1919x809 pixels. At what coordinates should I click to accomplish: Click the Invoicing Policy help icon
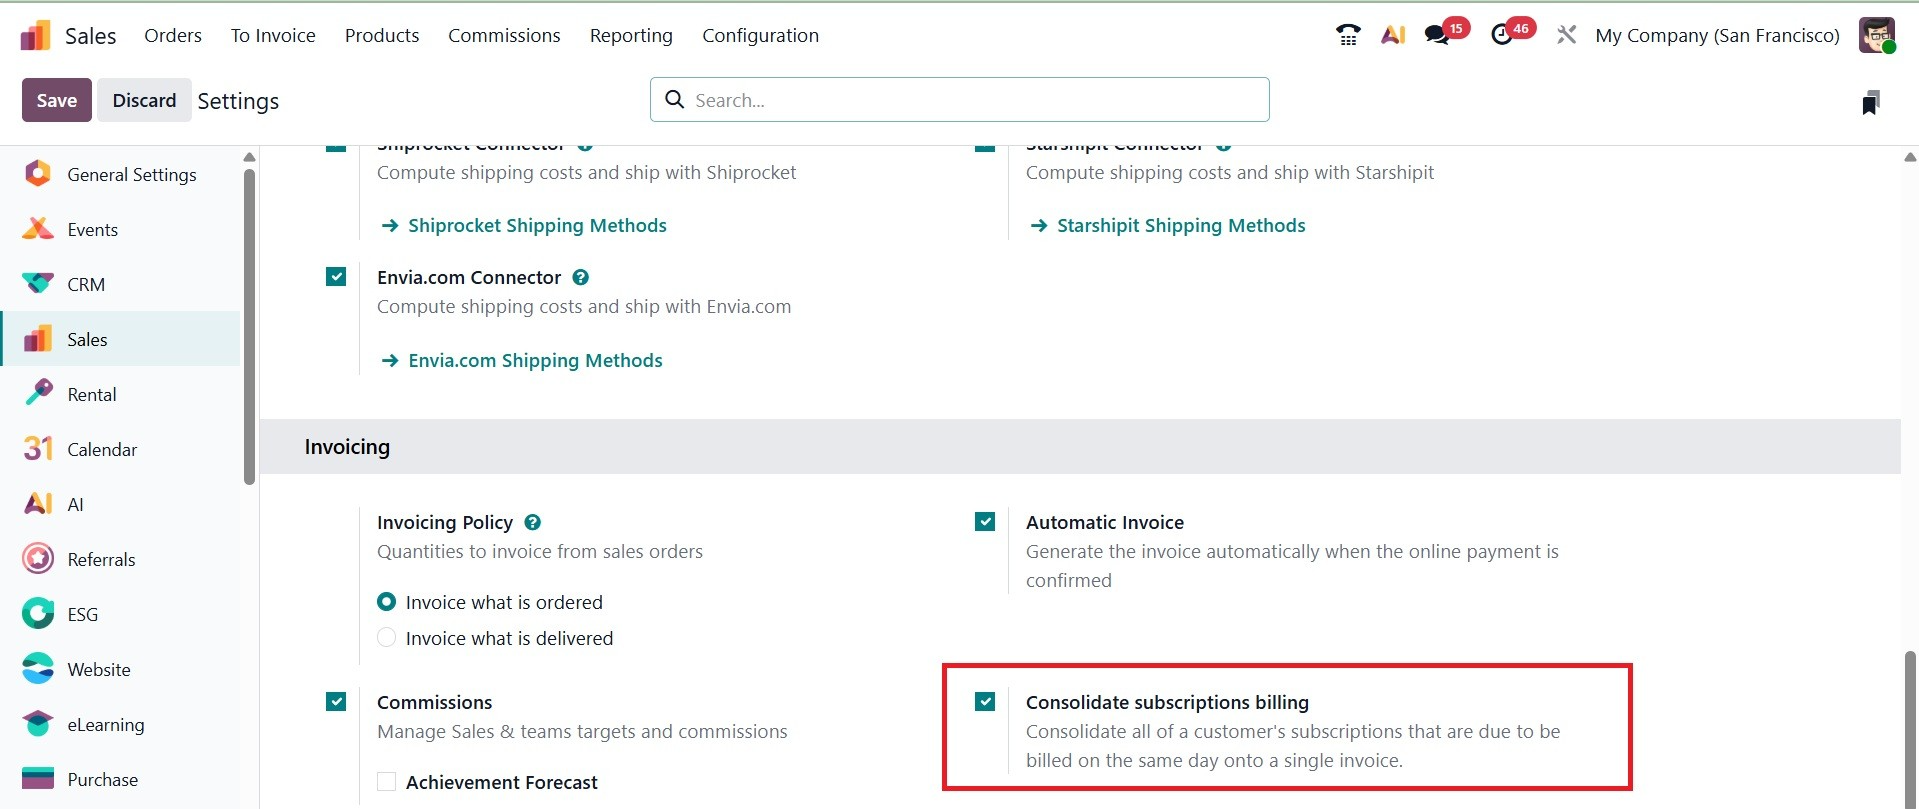pyautogui.click(x=533, y=522)
